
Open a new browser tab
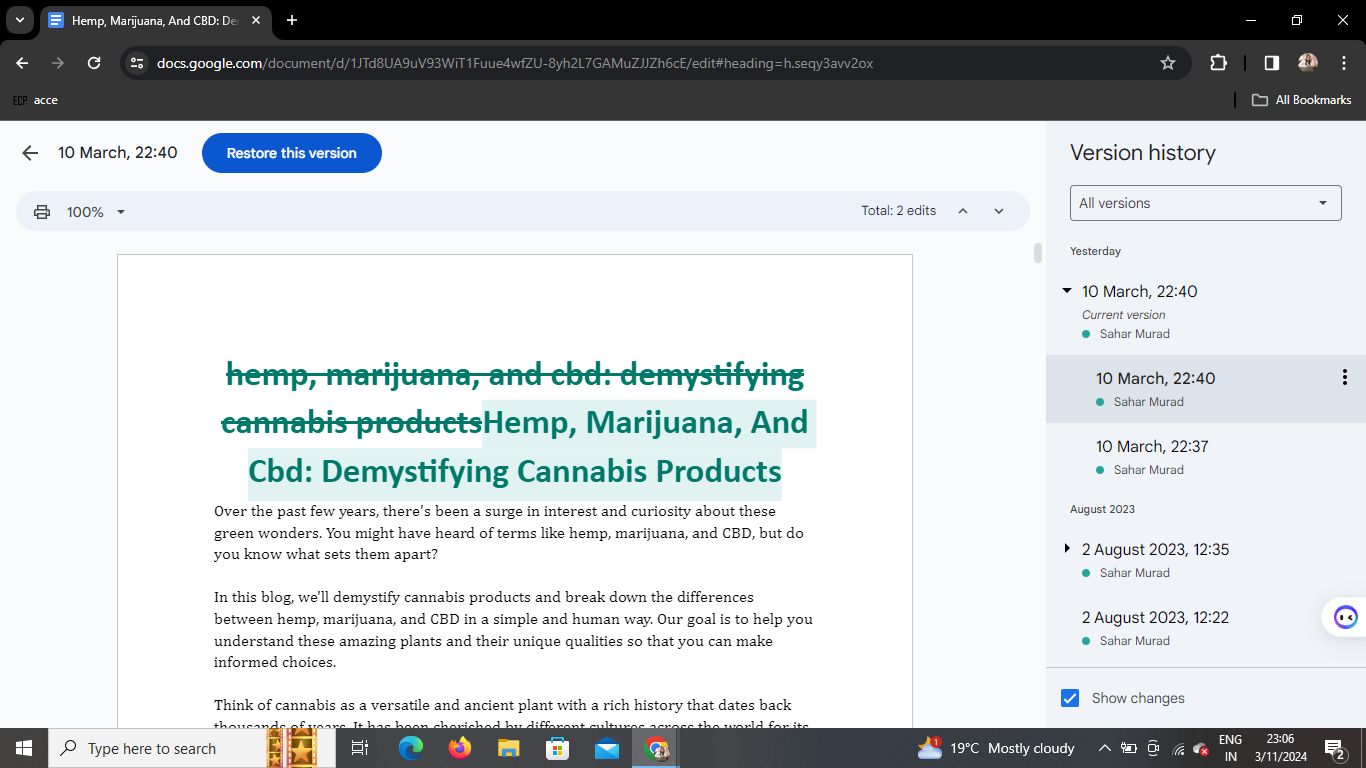(x=292, y=20)
